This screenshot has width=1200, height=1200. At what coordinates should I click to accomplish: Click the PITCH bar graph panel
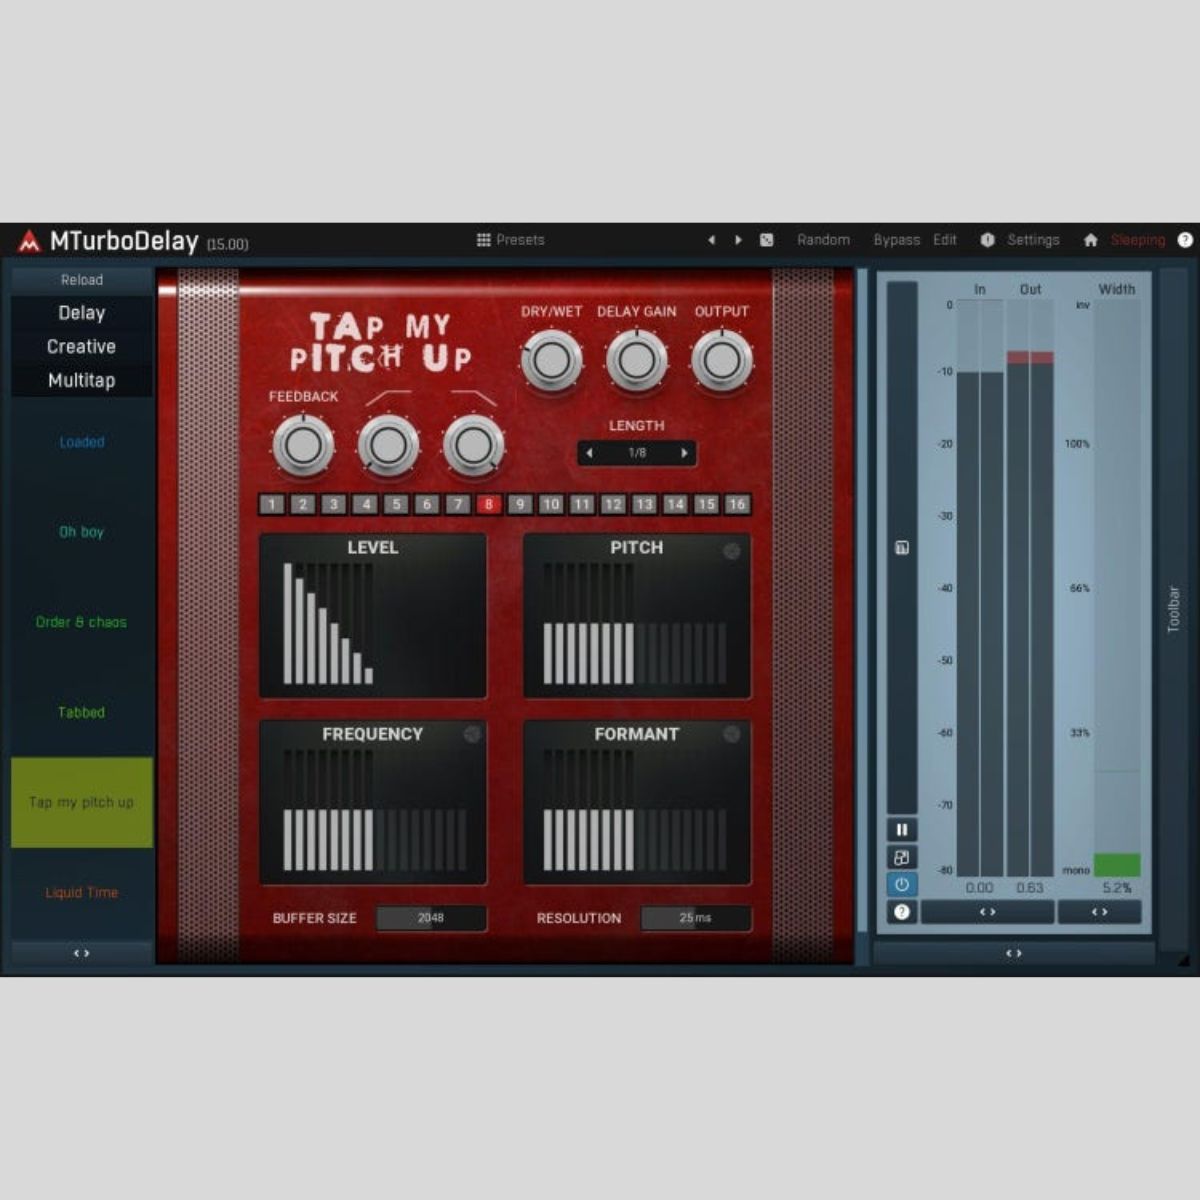pyautogui.click(x=637, y=616)
